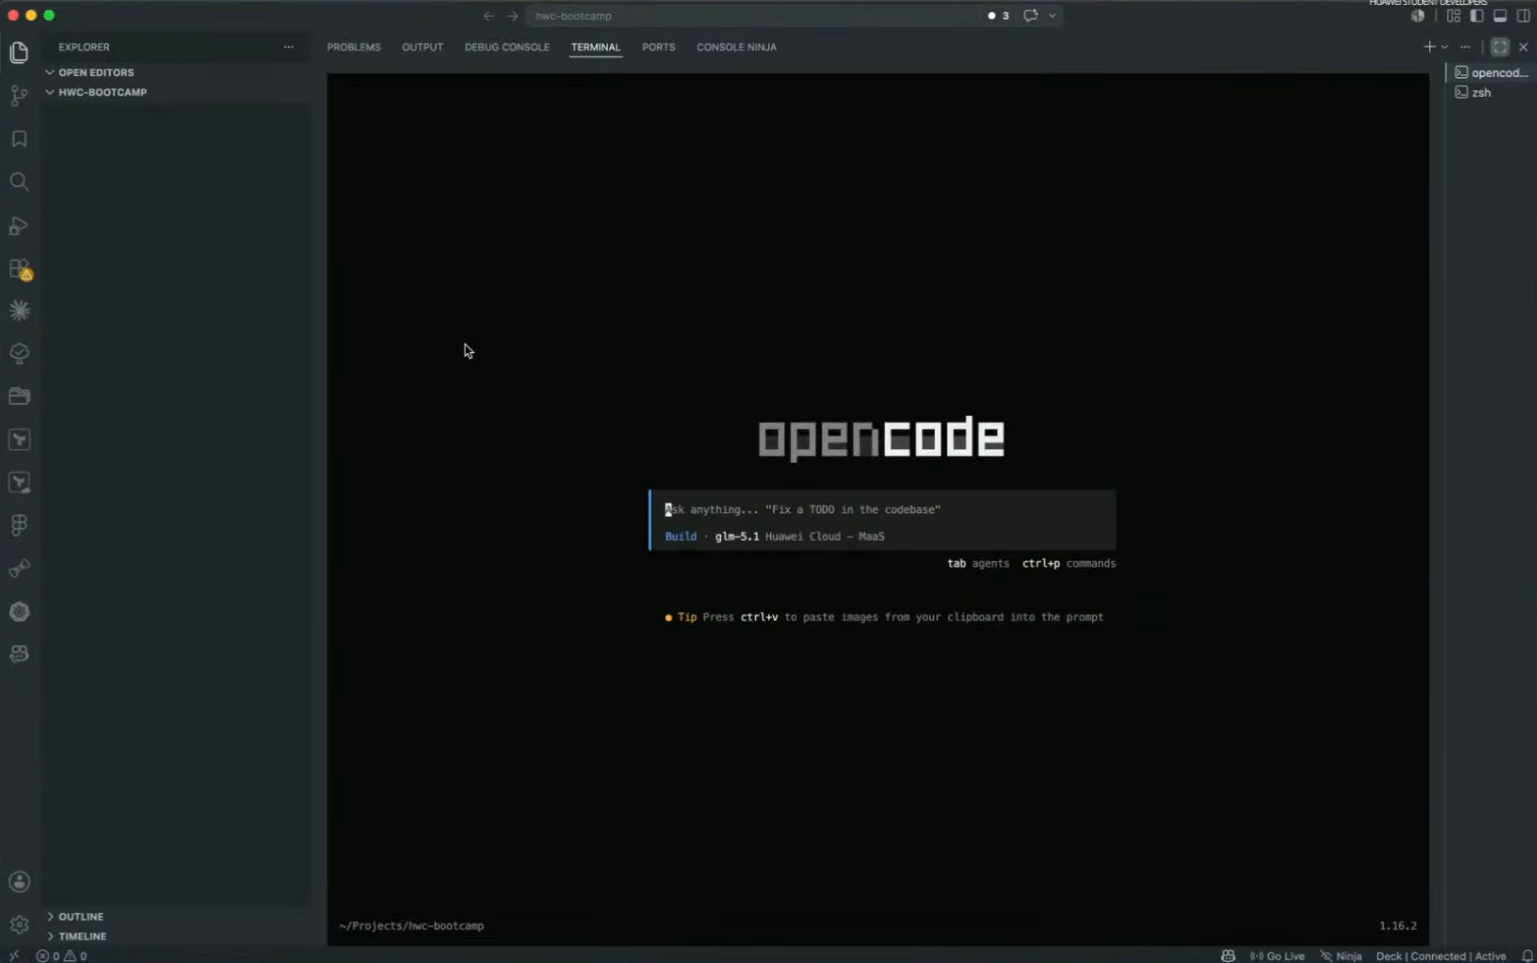This screenshot has height=963, width=1537.
Task: Go forward with the navigation arrow
Action: coord(512,16)
